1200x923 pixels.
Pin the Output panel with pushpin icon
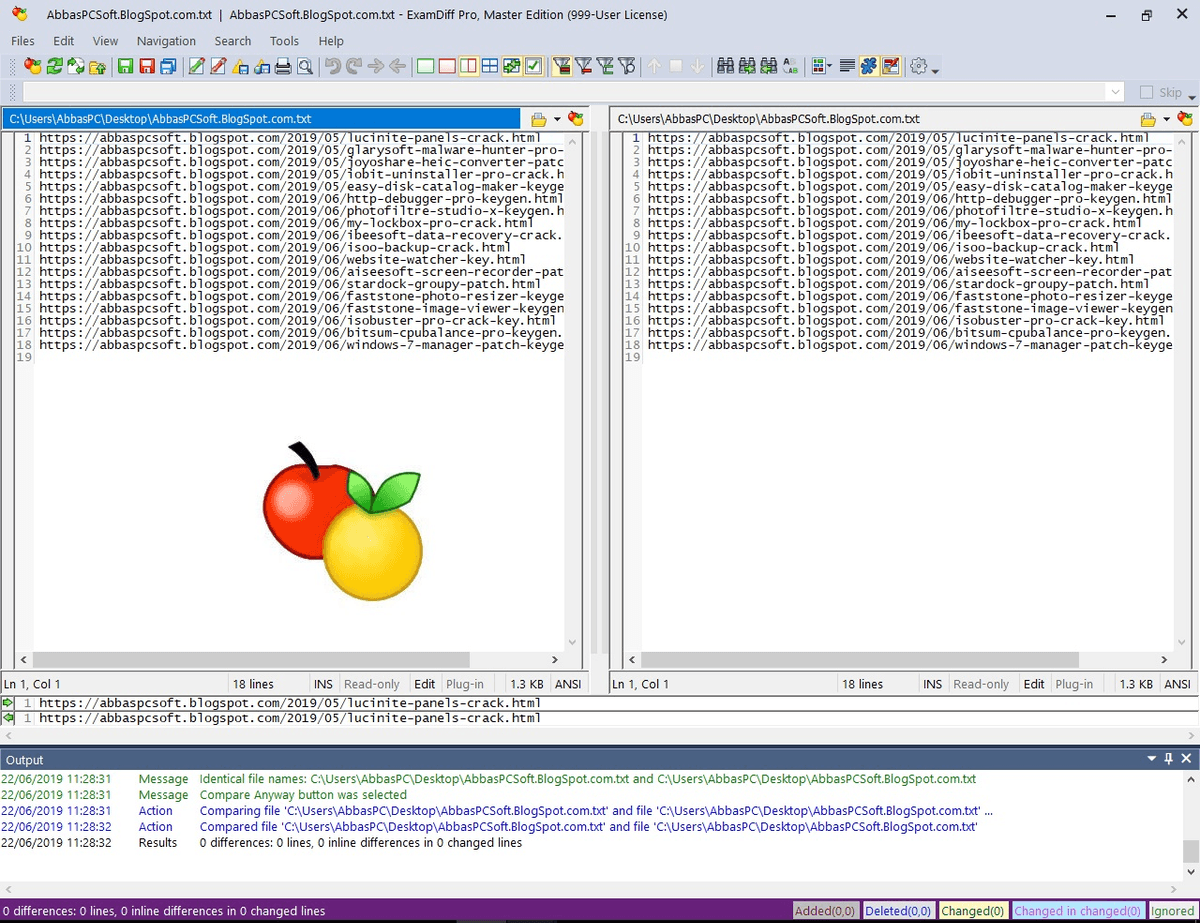[1169, 760]
